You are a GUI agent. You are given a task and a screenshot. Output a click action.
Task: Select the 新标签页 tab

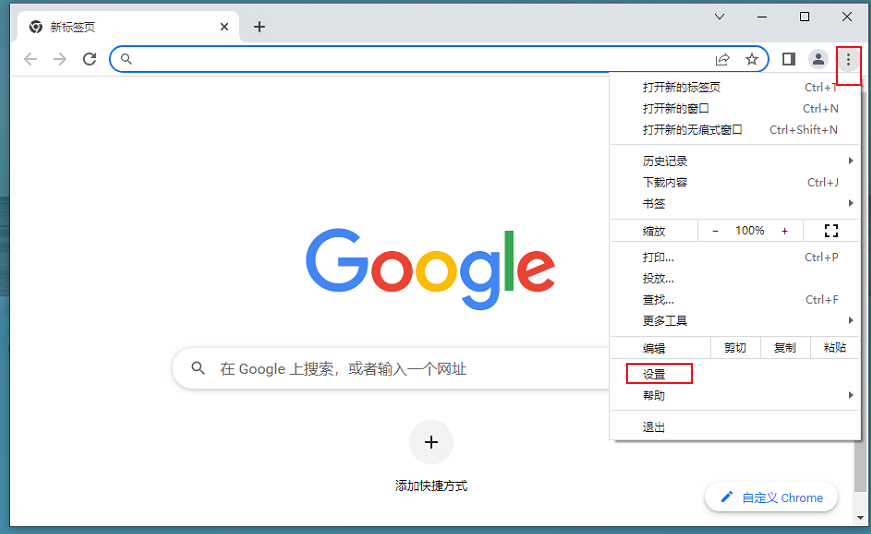pos(128,27)
